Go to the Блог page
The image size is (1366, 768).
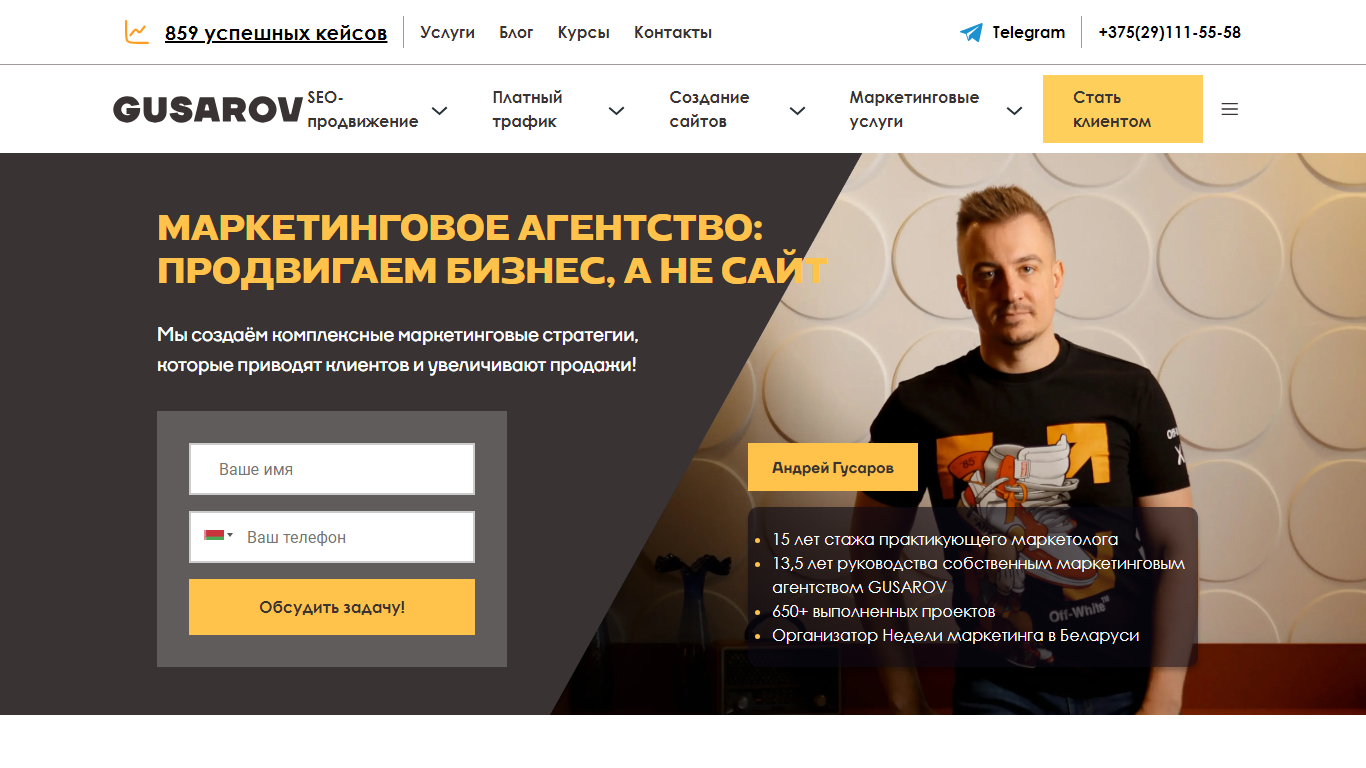(x=516, y=32)
